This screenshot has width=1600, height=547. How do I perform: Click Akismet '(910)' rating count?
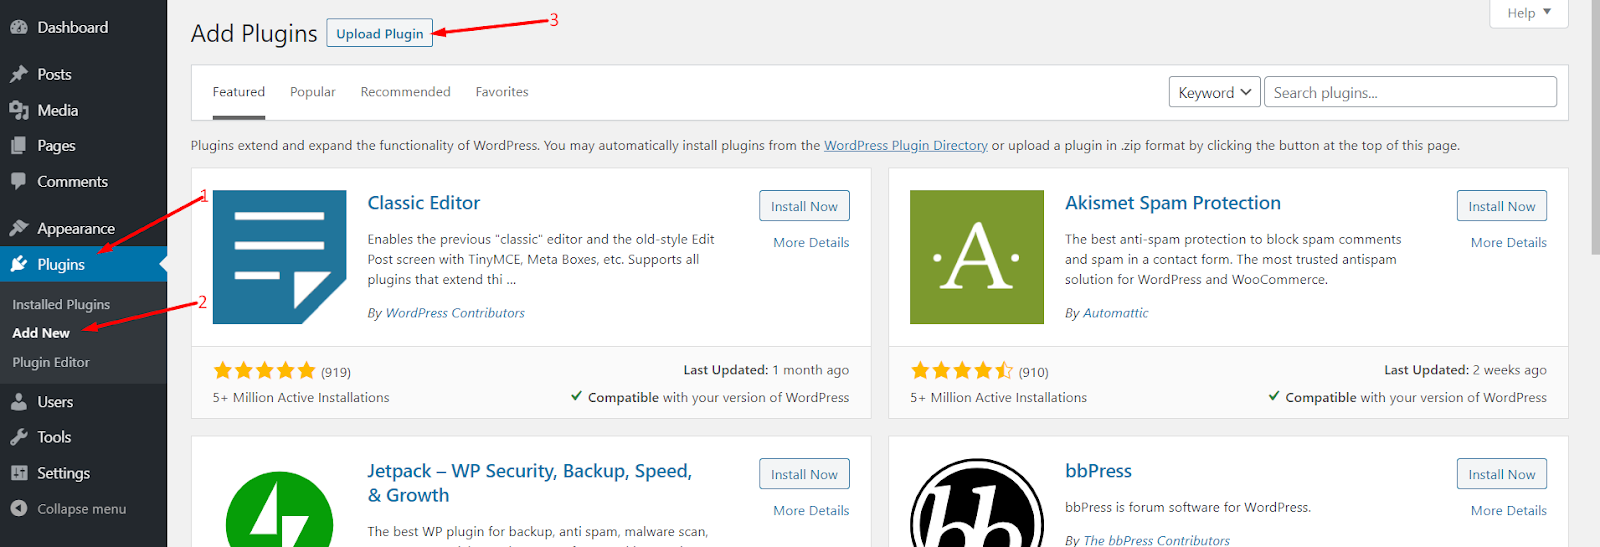click(1034, 372)
